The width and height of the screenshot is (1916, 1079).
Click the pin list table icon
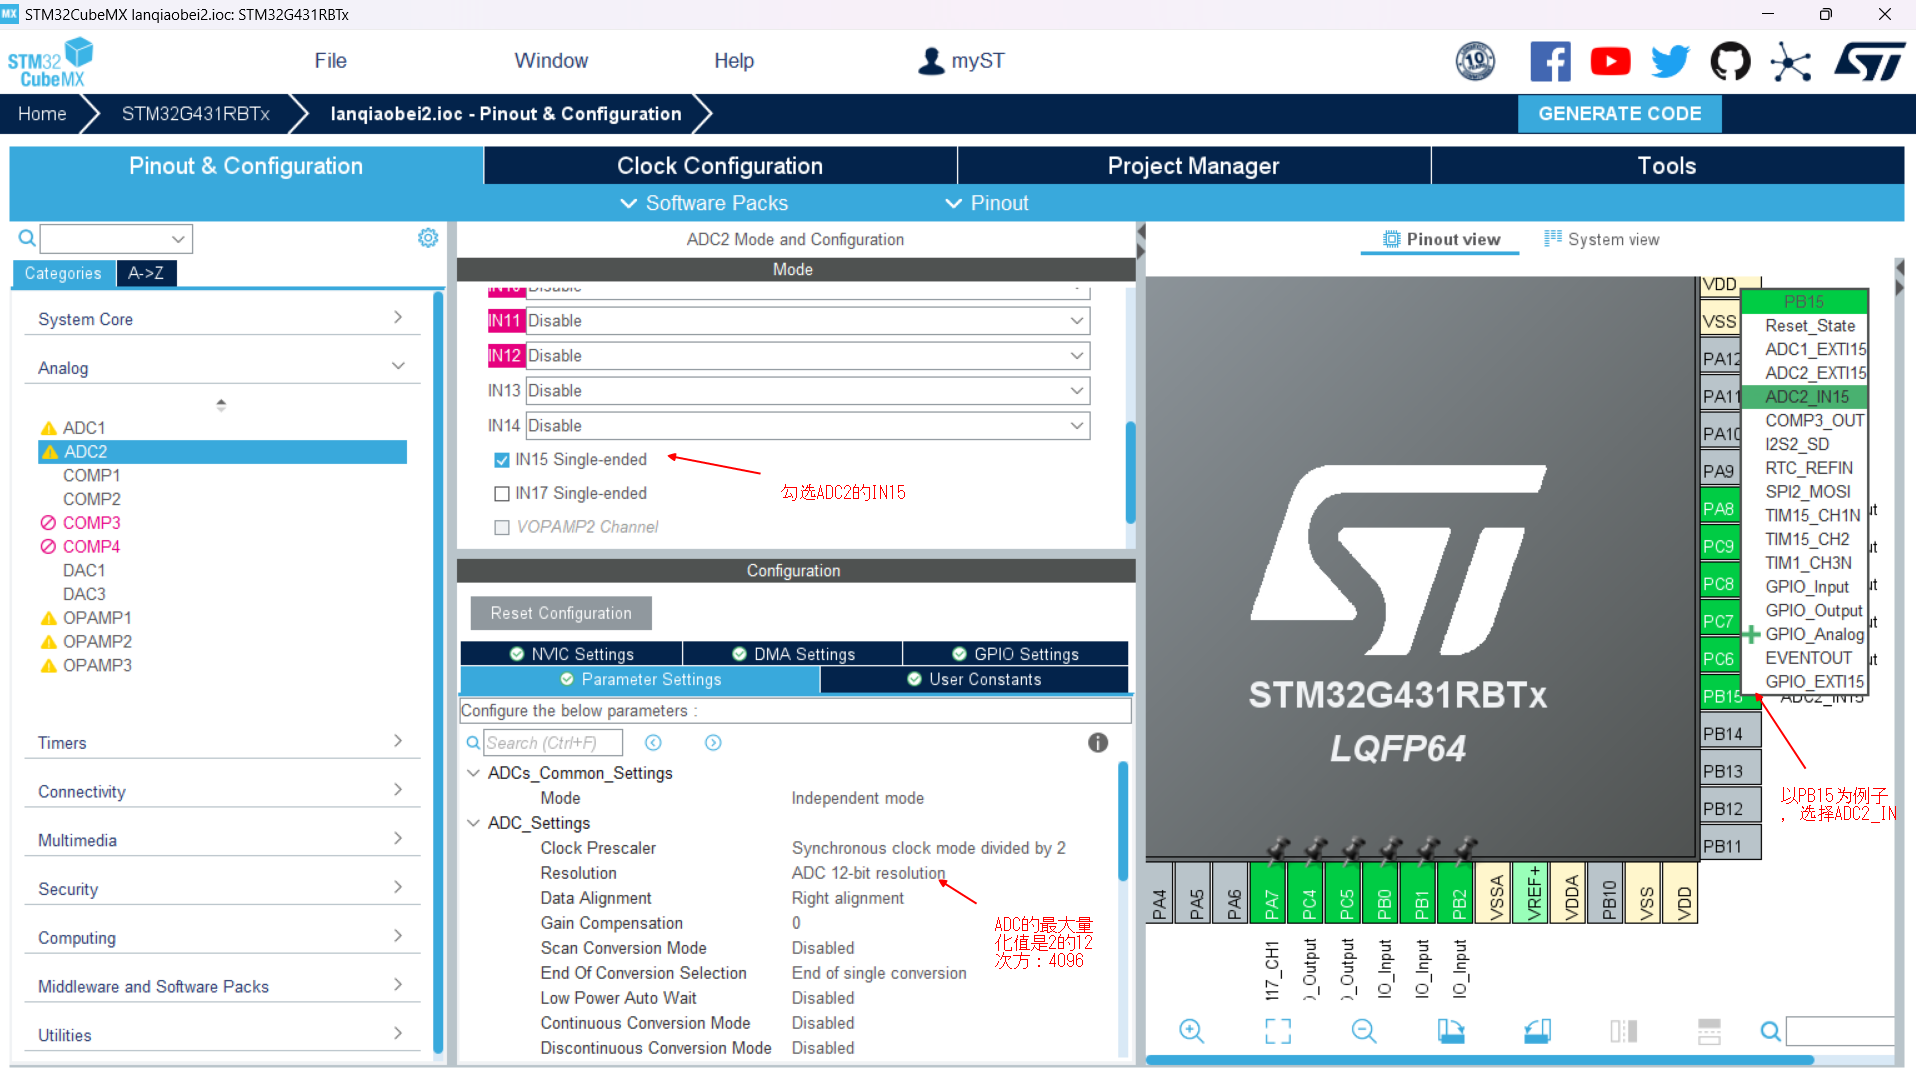coord(1710,1031)
